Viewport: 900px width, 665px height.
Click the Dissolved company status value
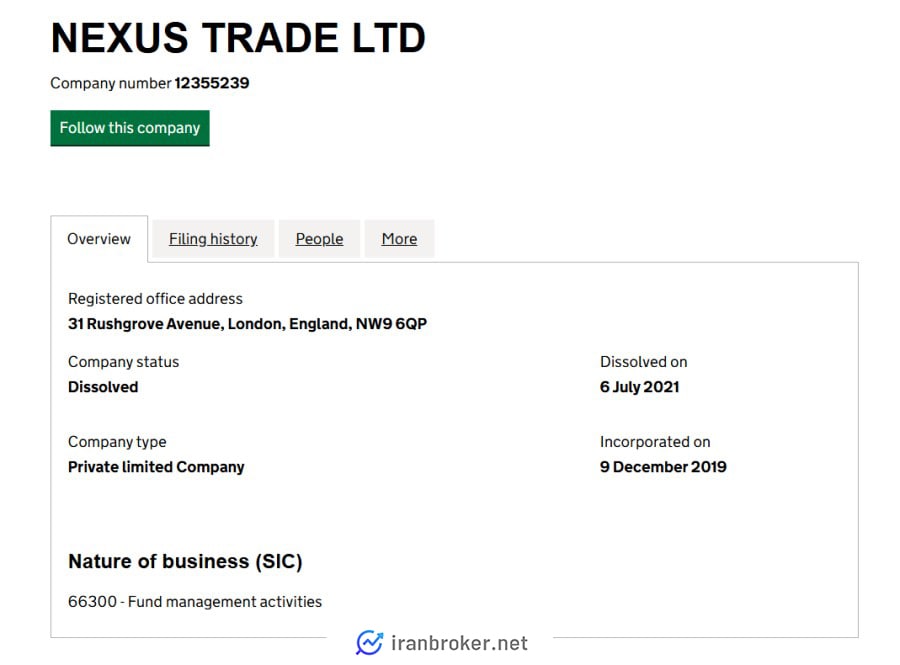click(x=103, y=387)
